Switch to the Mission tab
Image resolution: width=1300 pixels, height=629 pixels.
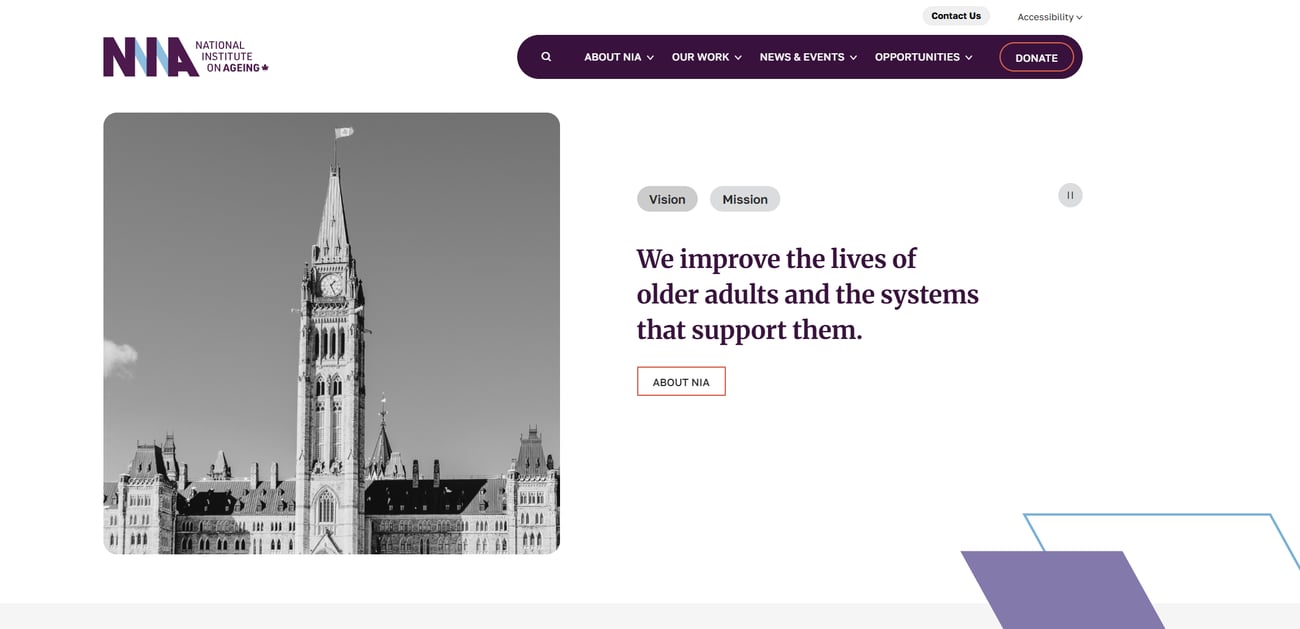(x=745, y=199)
